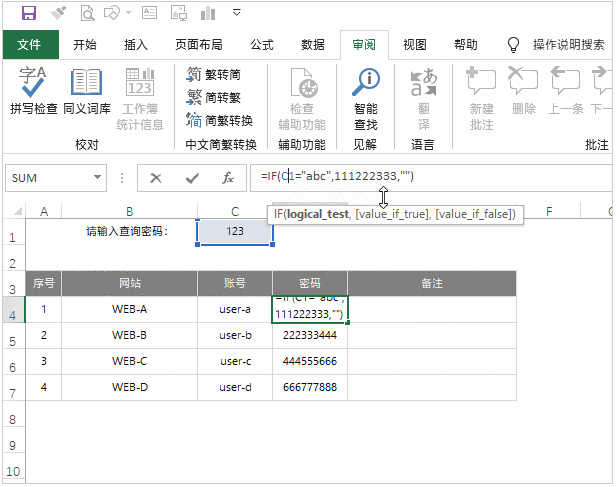
Task: Click logical_test in the function tooltip
Action: coord(317,214)
